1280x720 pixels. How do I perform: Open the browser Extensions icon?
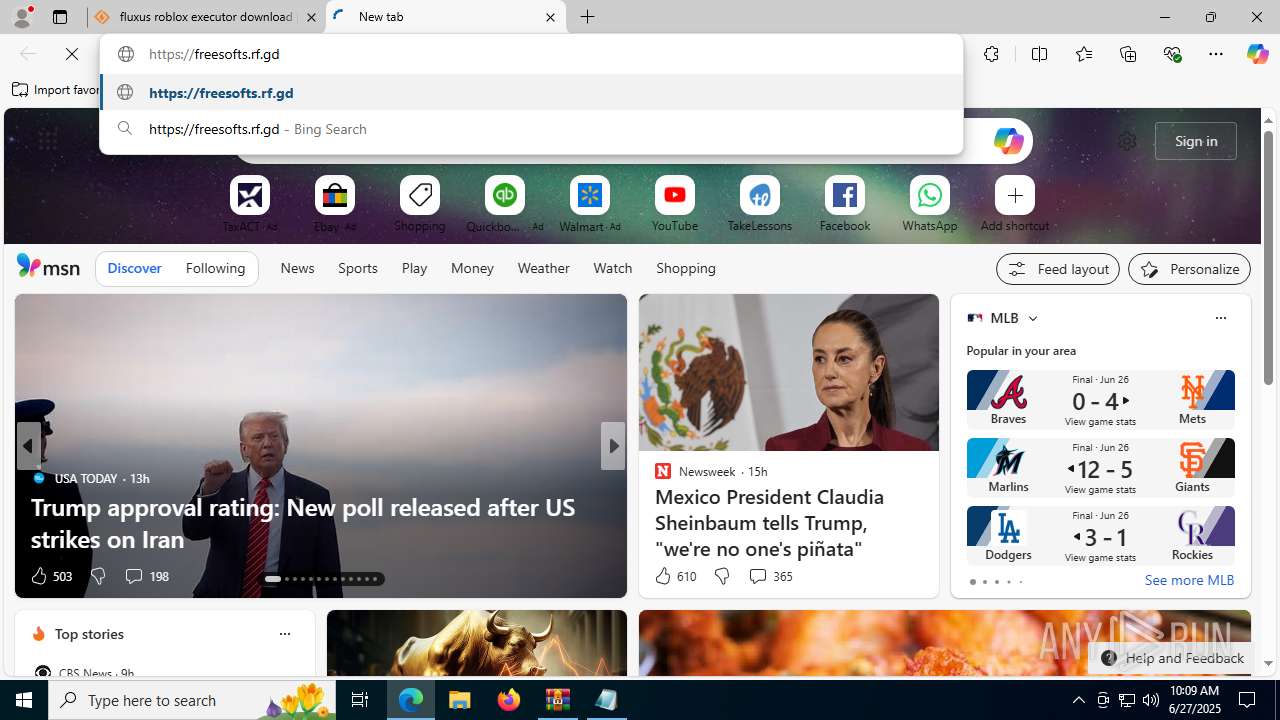pyautogui.click(x=991, y=54)
